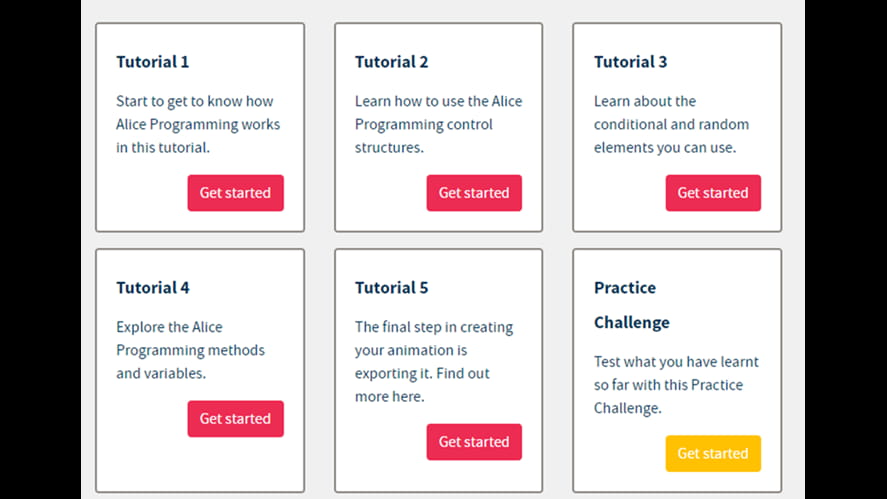Viewport: 887px width, 499px height.
Task: Click the exporting animation description text
Action: pos(434,362)
